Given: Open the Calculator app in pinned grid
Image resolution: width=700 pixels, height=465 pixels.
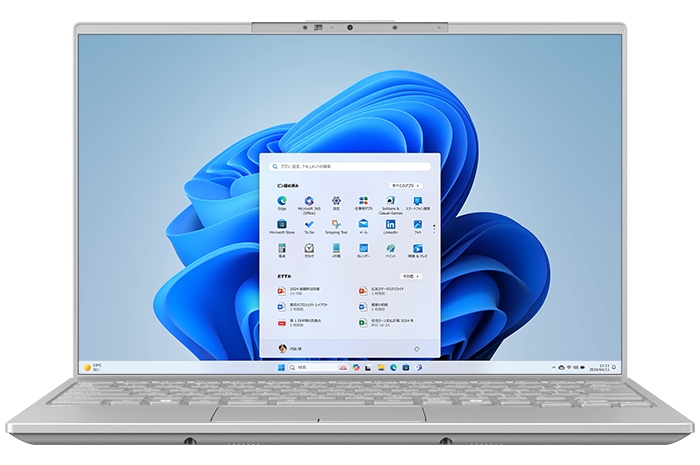Looking at the screenshot, I should (282, 248).
